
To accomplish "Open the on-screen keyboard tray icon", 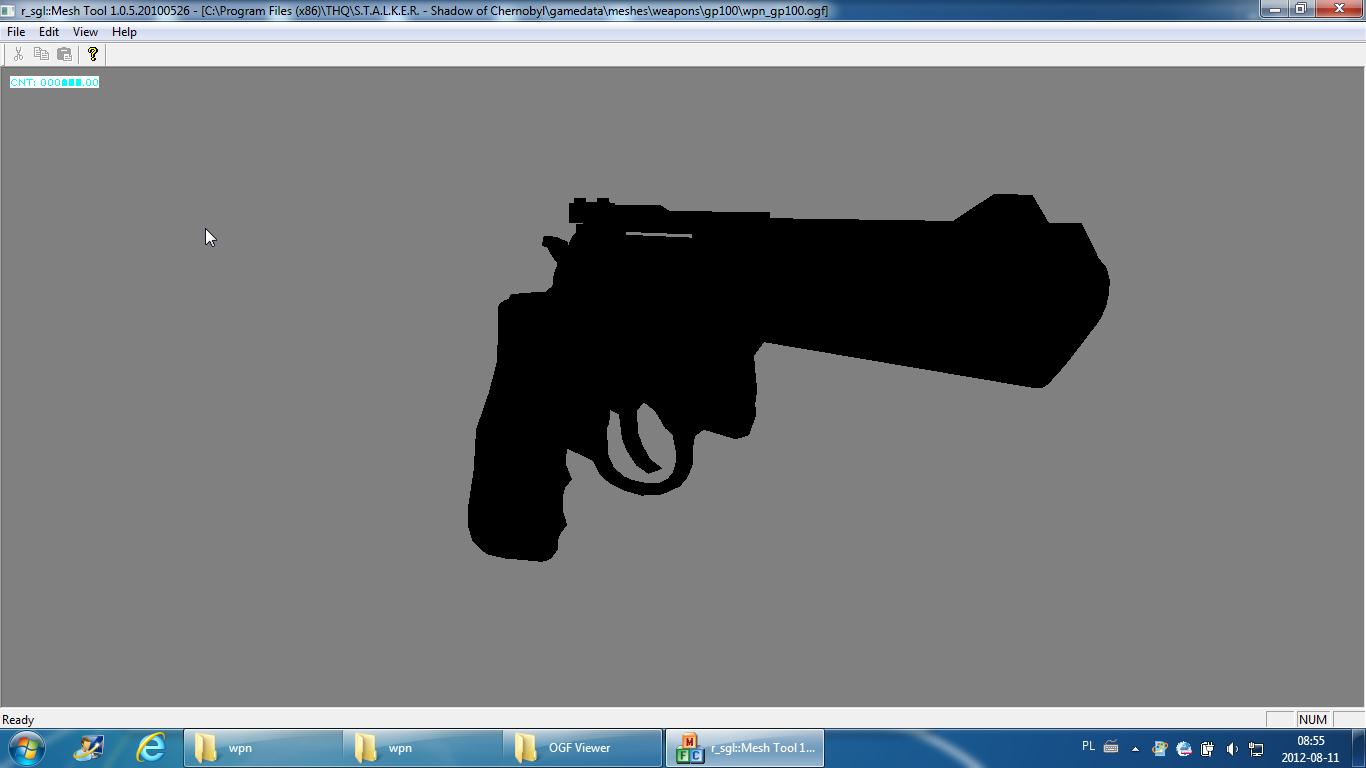I will [1111, 746].
